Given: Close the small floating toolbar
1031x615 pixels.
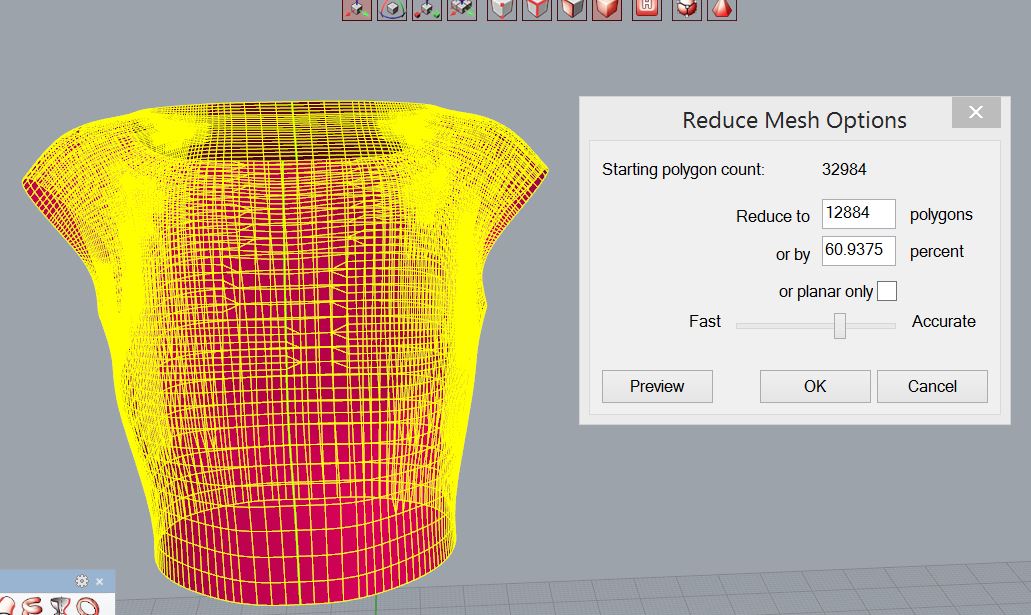Looking at the screenshot, I should (x=99, y=581).
